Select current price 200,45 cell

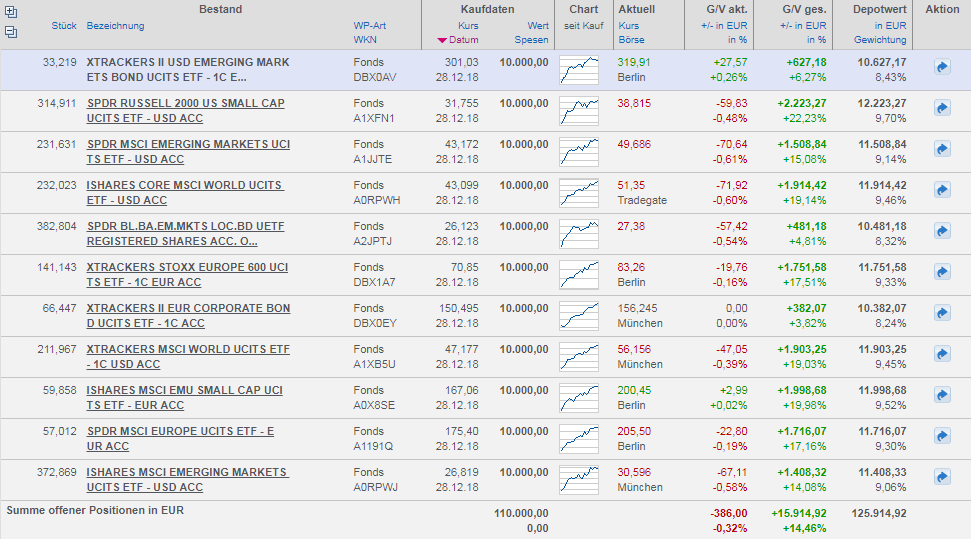(x=634, y=390)
